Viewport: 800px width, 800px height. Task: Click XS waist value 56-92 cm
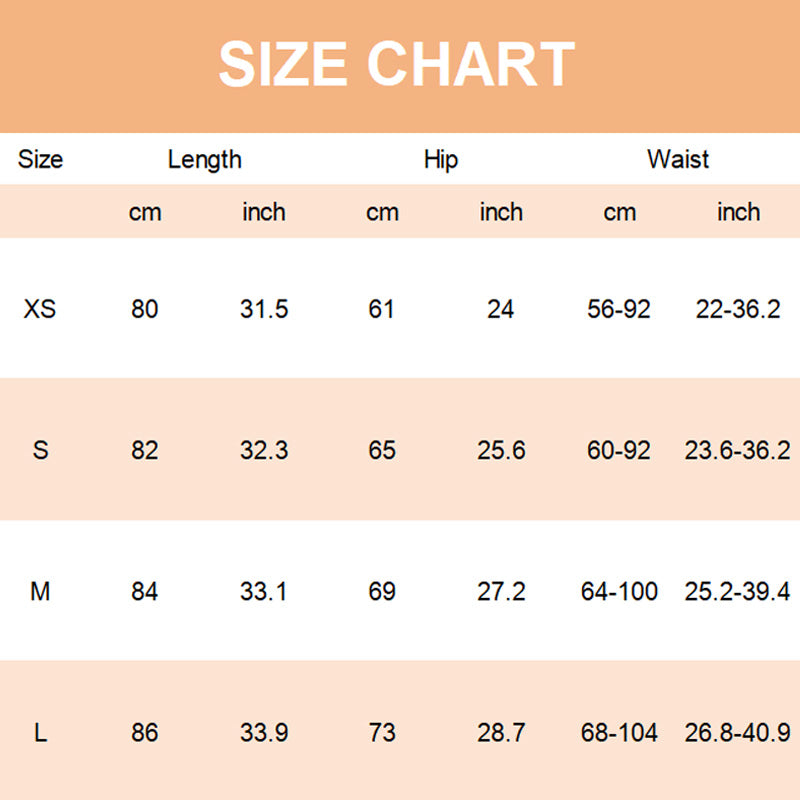[x=619, y=309]
